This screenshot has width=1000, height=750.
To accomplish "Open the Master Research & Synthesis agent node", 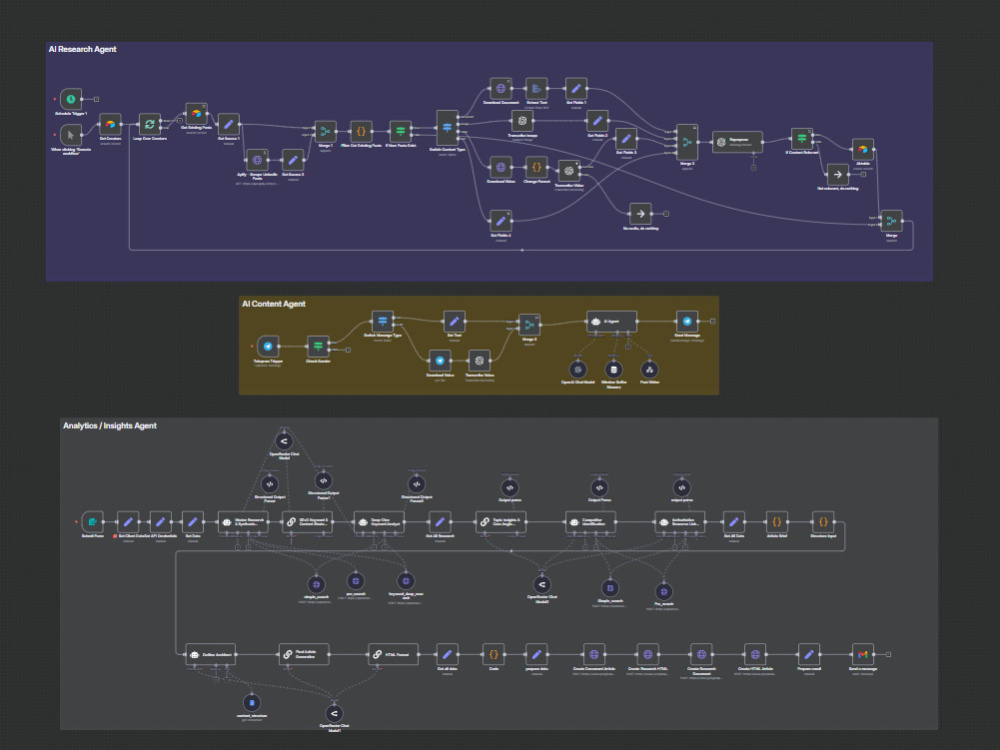I will (243, 522).
